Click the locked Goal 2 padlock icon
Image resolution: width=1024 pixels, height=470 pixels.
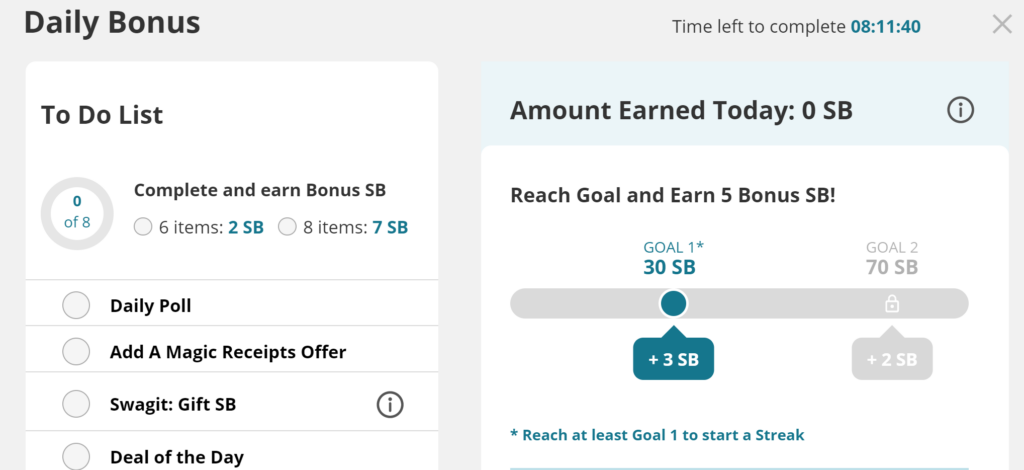[892, 304]
